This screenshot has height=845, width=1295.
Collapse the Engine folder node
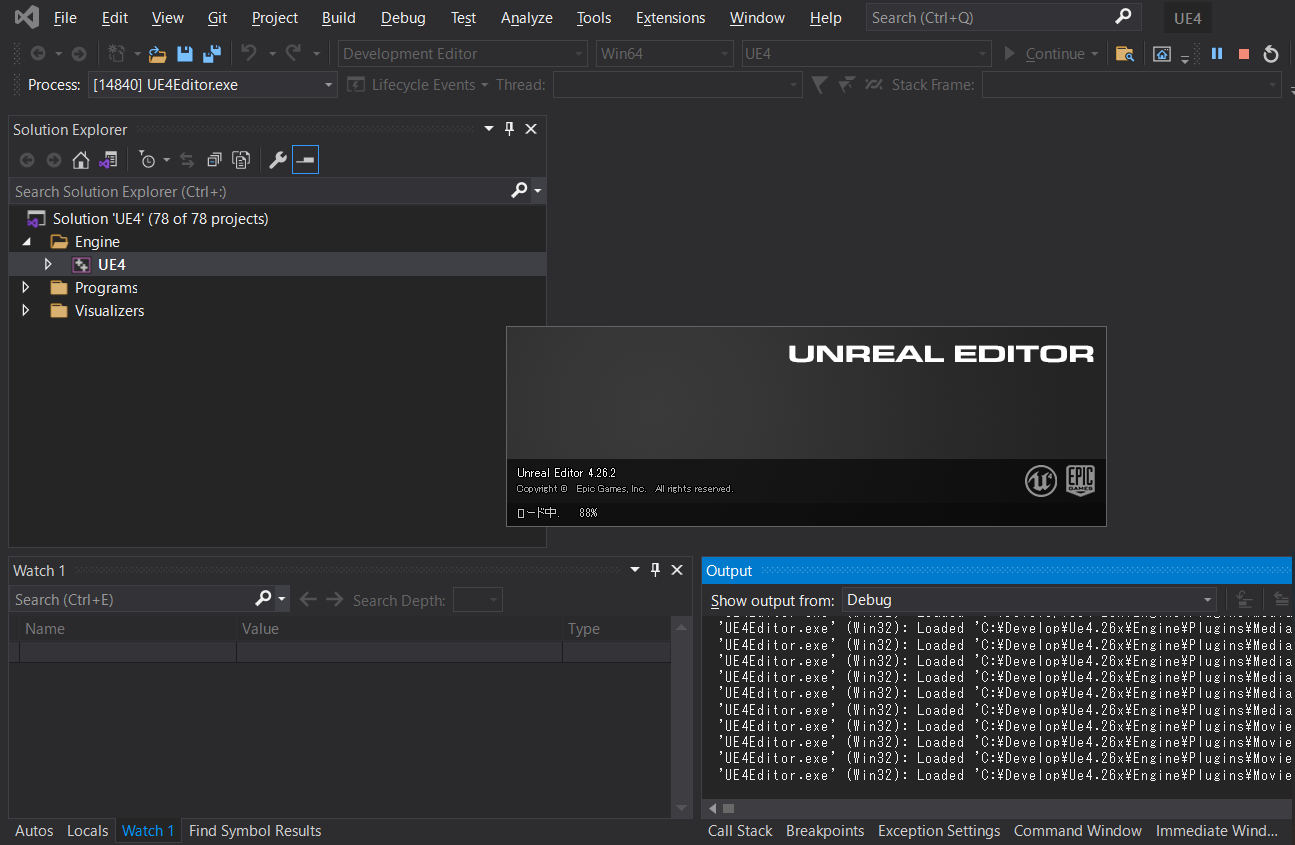tap(27, 242)
